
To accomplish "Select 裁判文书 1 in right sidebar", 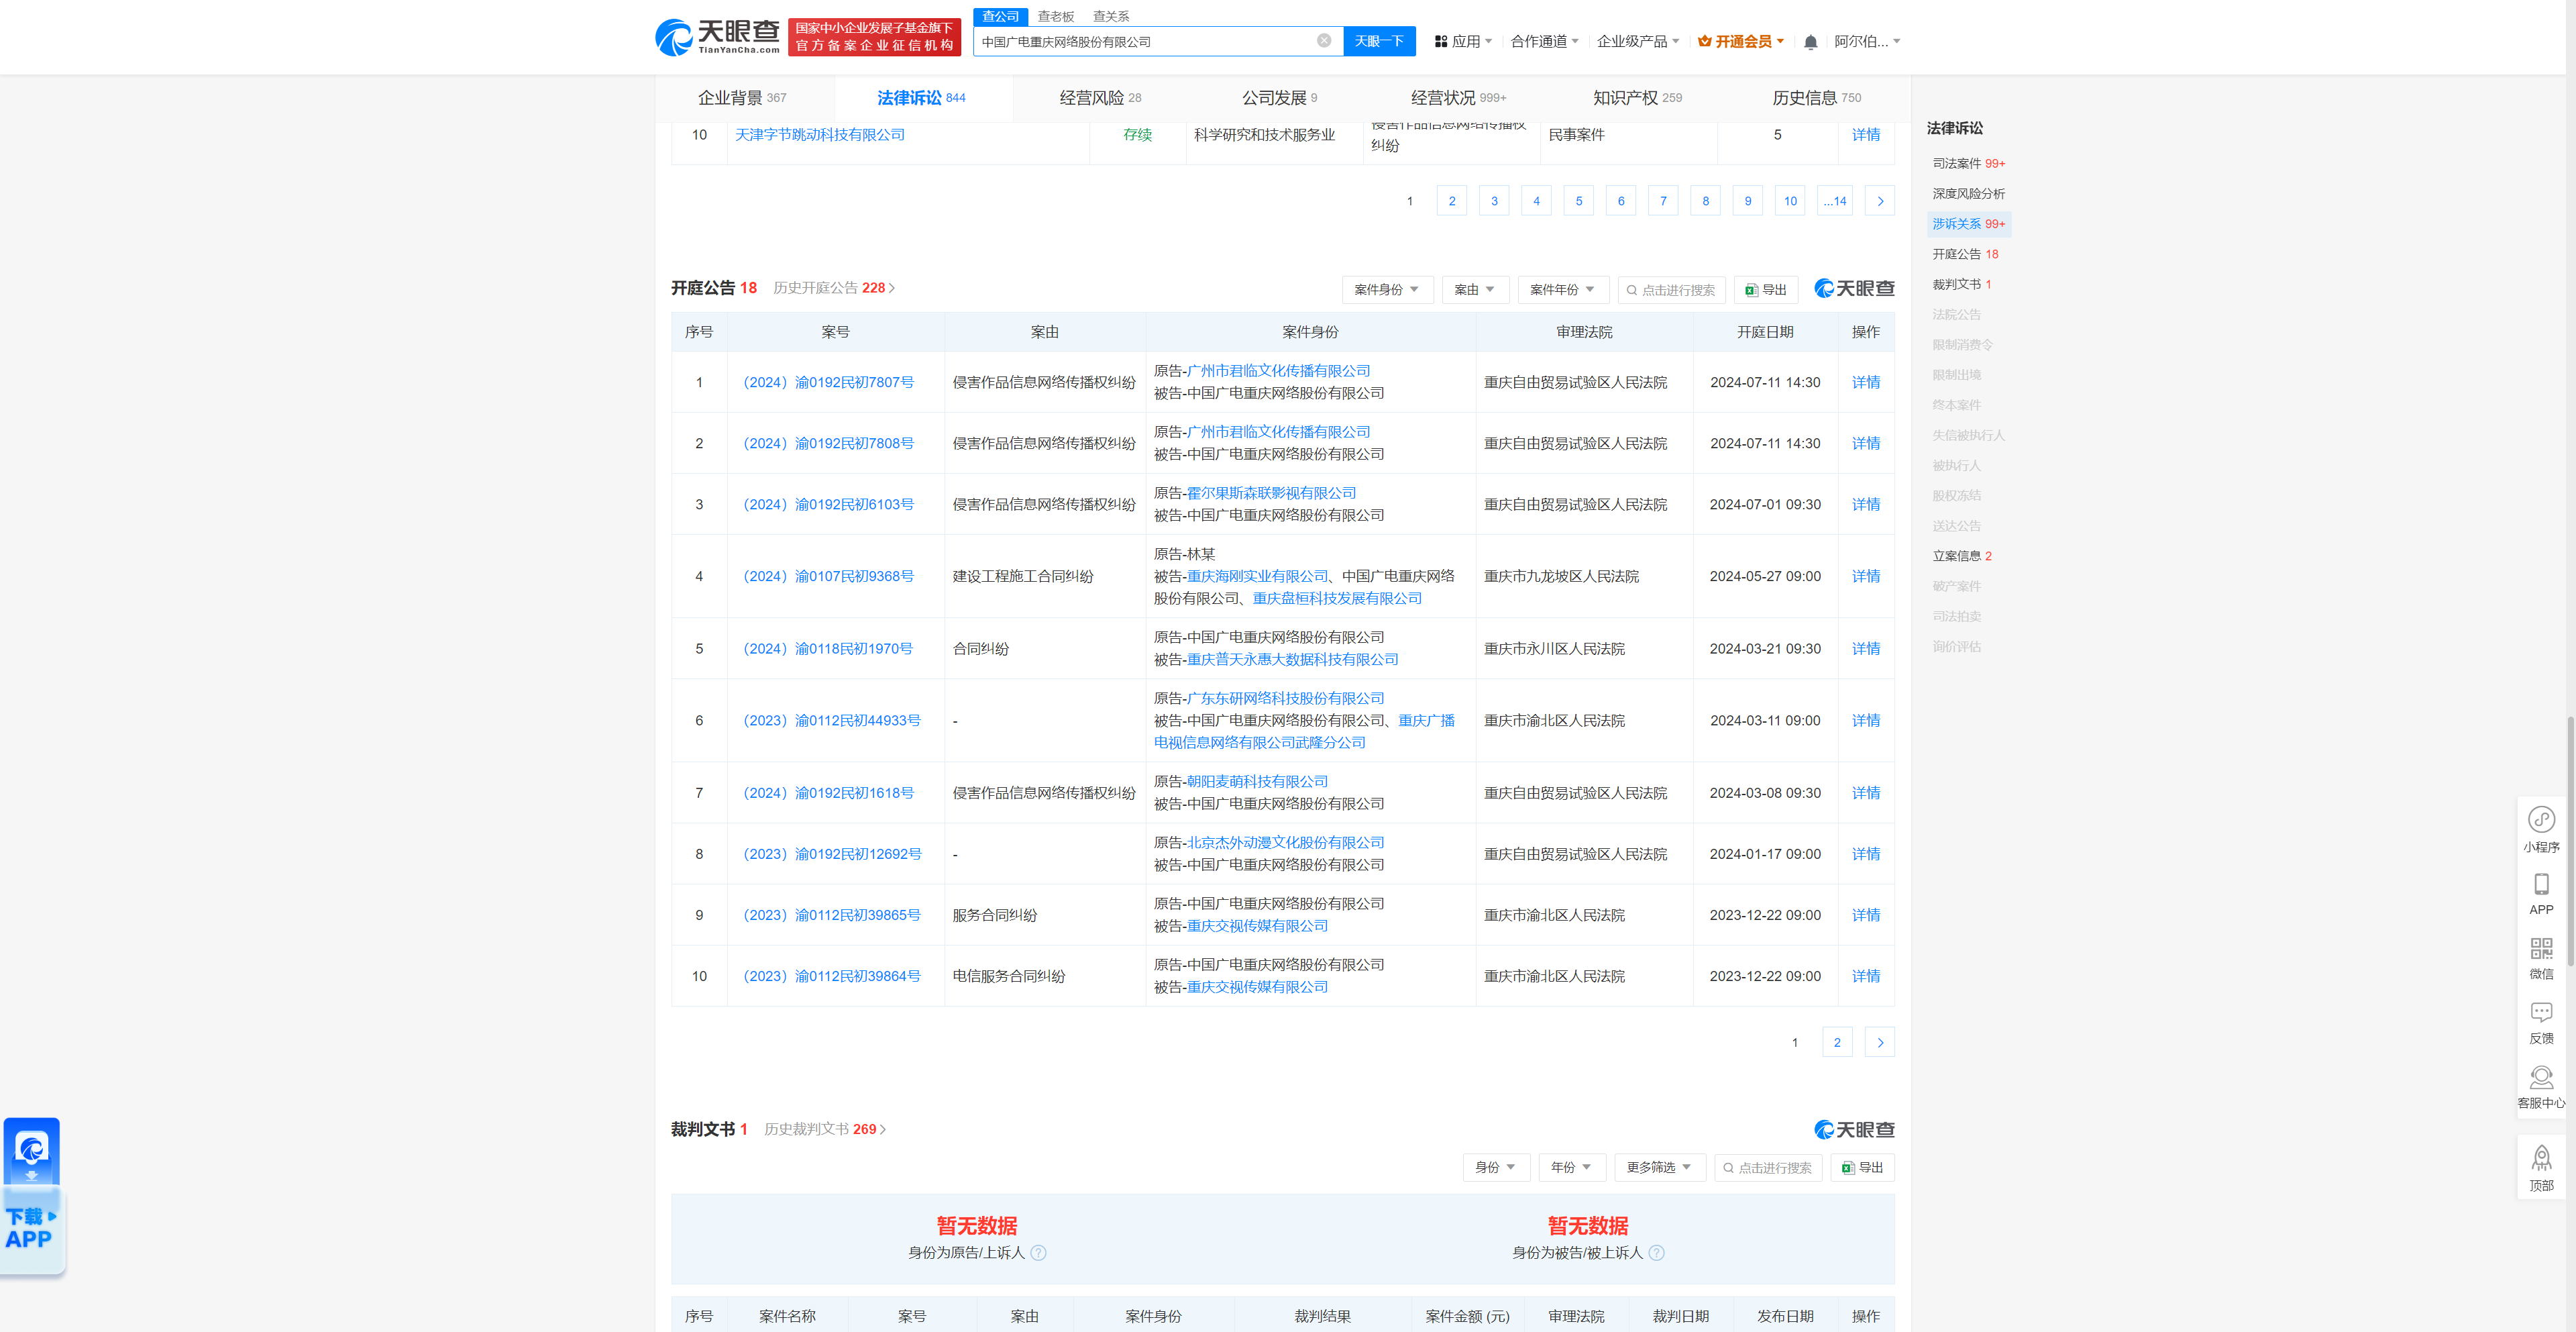I will (x=1961, y=284).
